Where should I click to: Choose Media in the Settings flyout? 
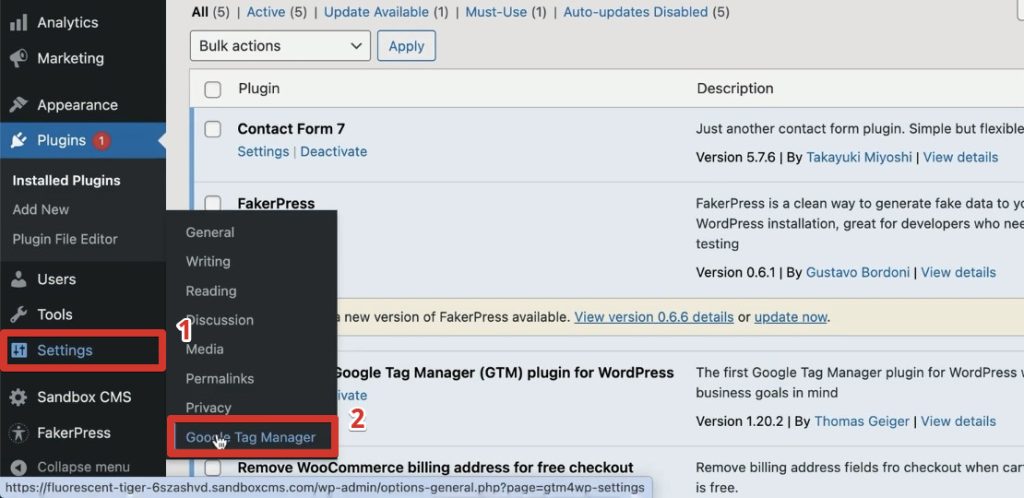pos(204,349)
